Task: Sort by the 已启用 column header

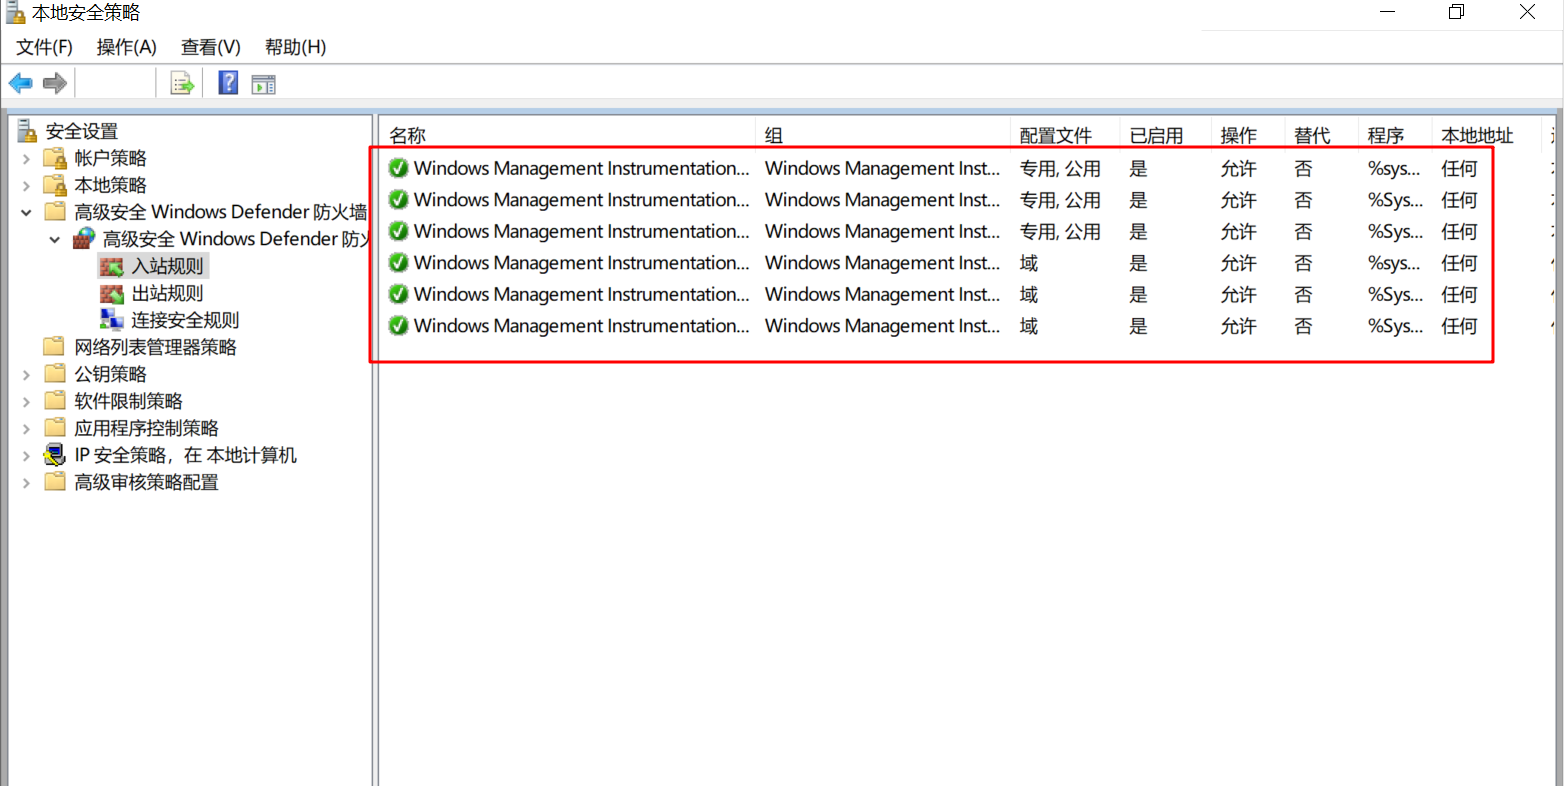Action: coord(1166,135)
